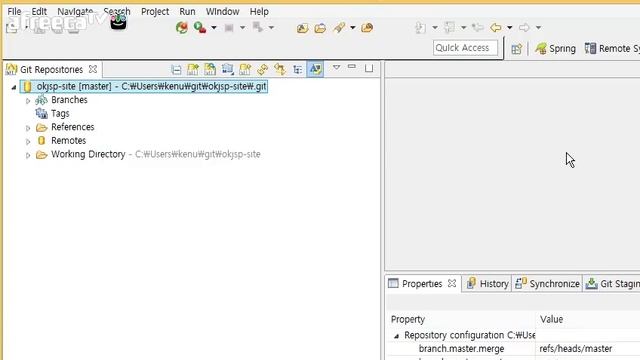Open the Forward history dropdown
This screenshot has width=640, height=360.
(x=538, y=28)
